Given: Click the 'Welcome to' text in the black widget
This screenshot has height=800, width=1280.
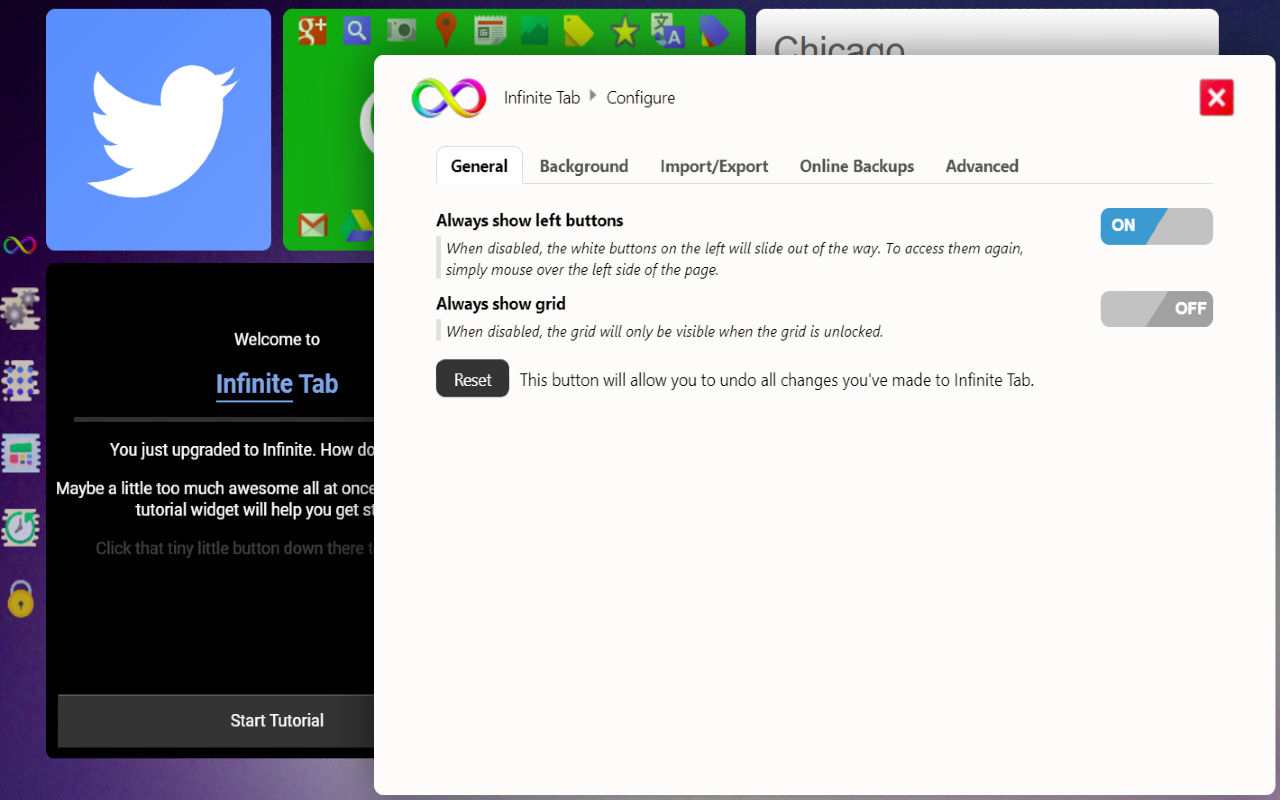Looking at the screenshot, I should tap(277, 340).
